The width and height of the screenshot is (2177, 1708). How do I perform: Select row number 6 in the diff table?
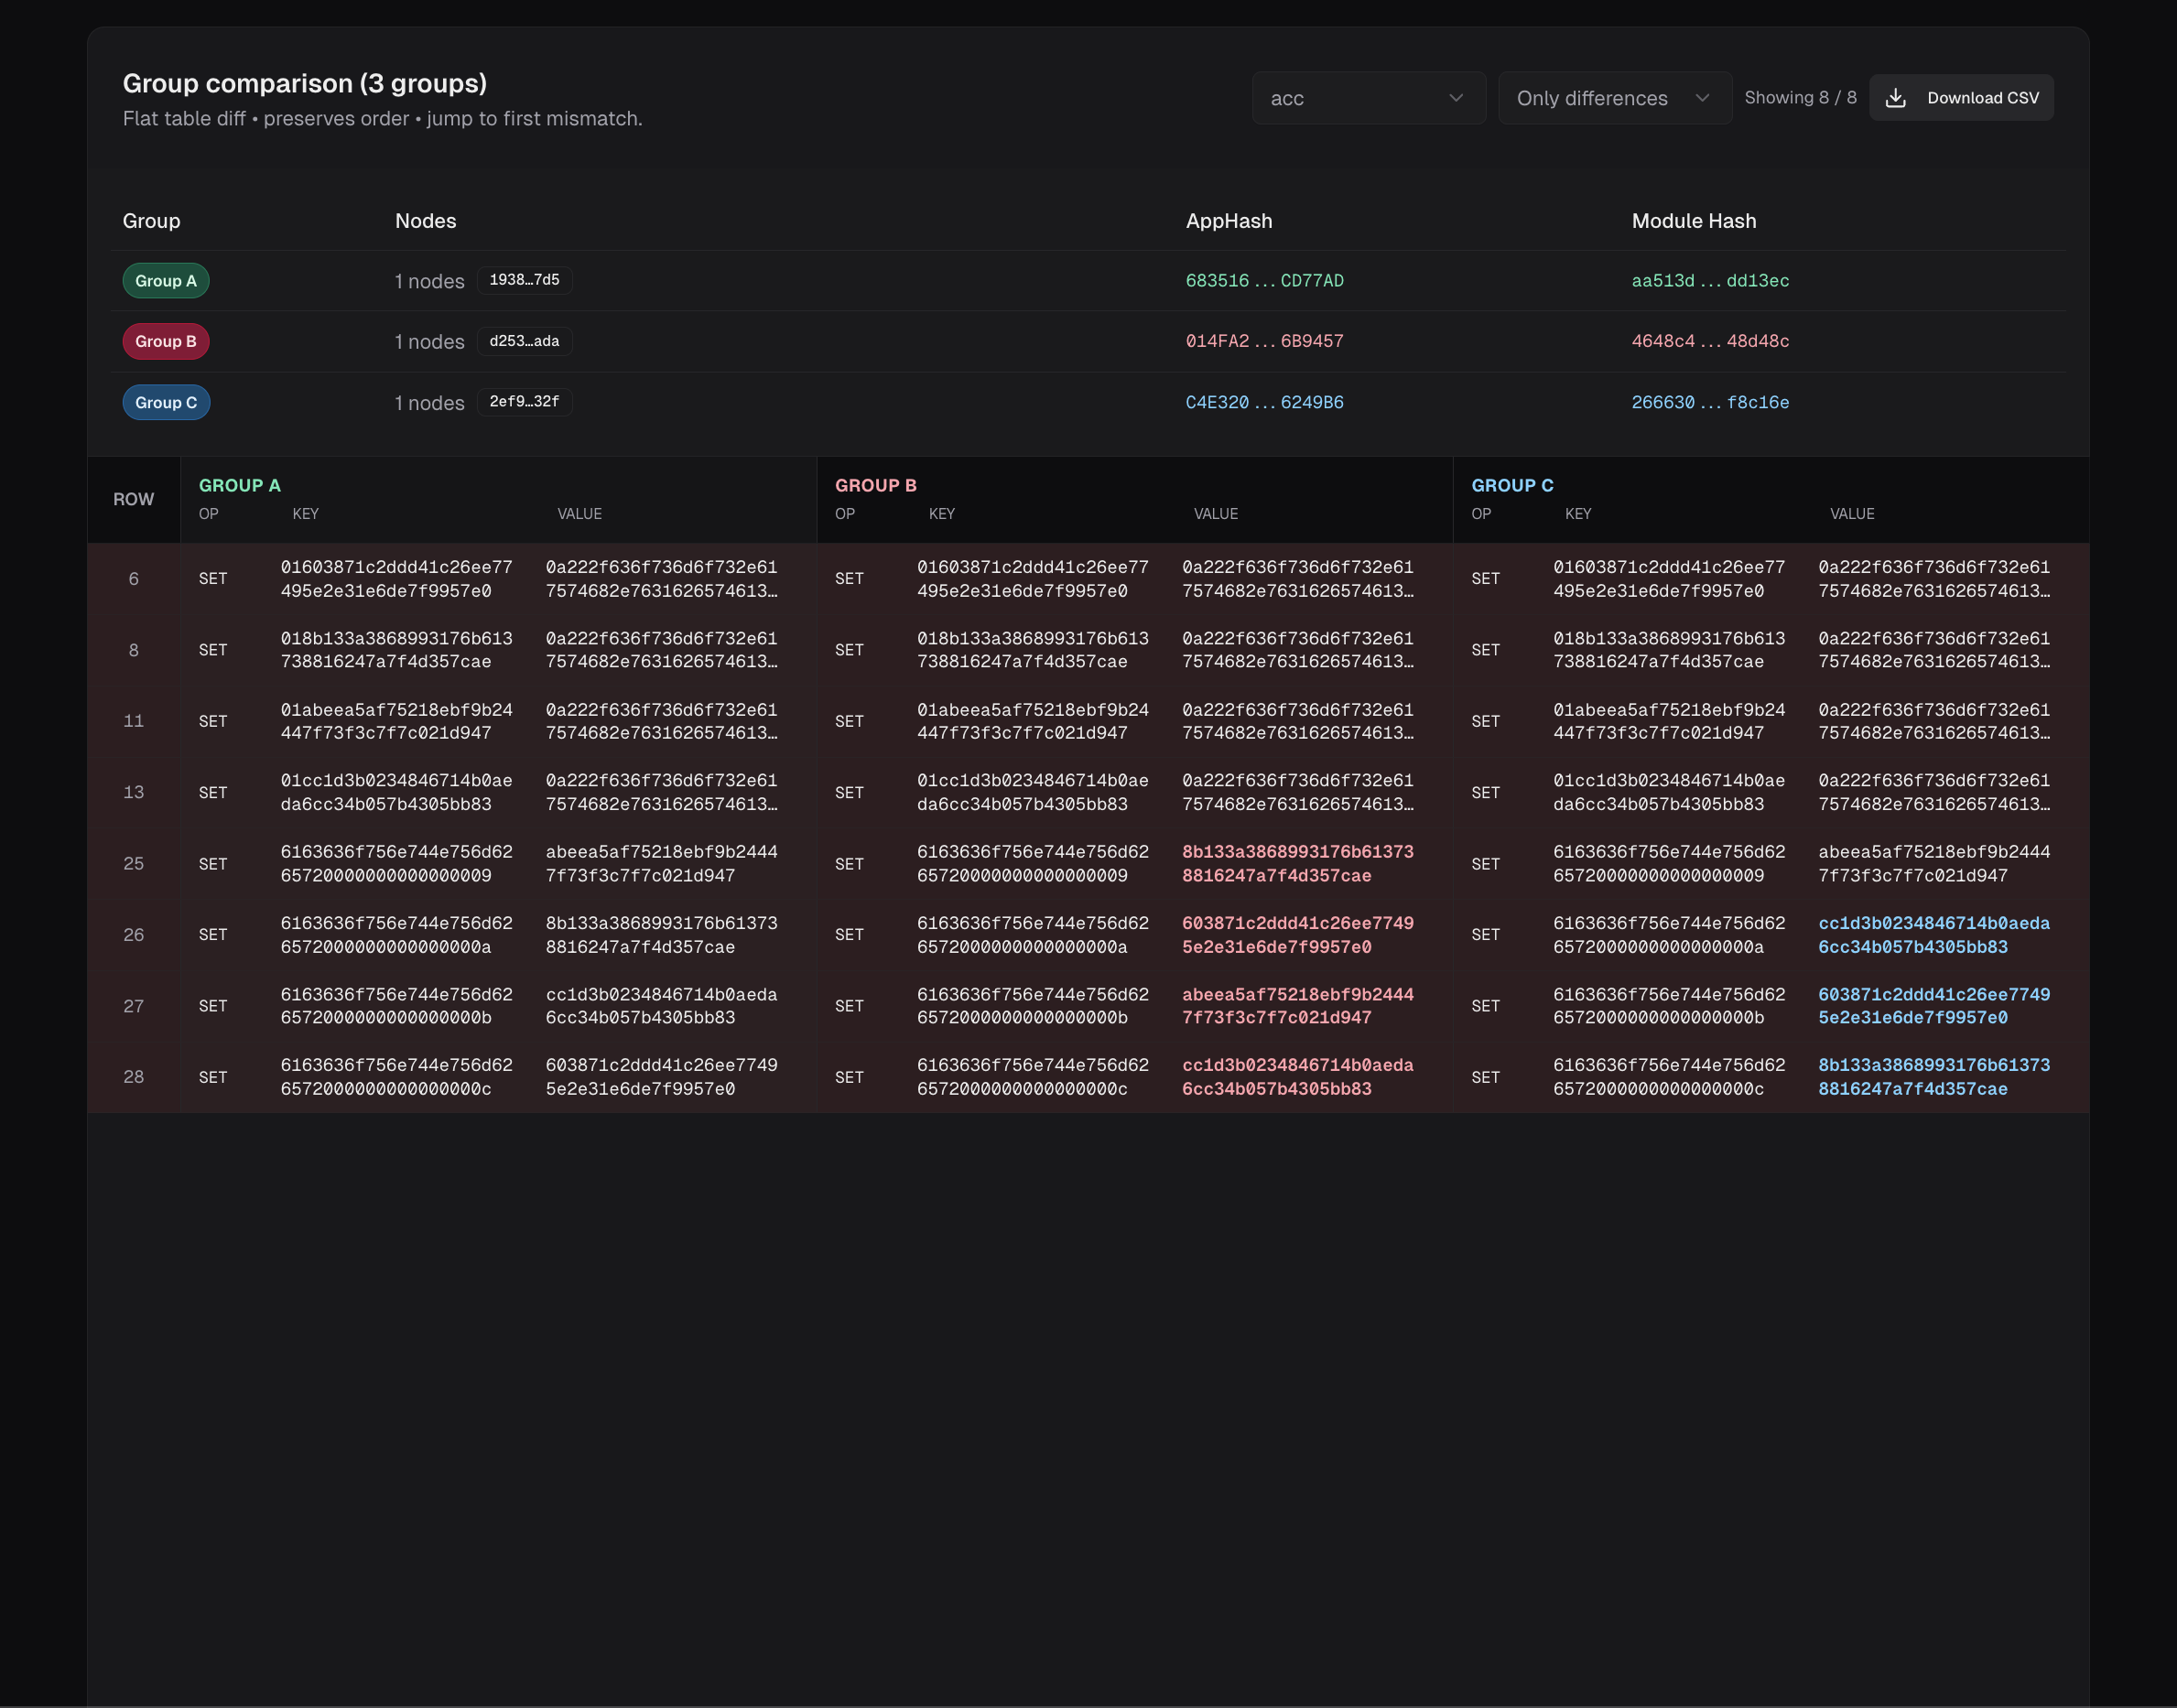[x=134, y=578]
